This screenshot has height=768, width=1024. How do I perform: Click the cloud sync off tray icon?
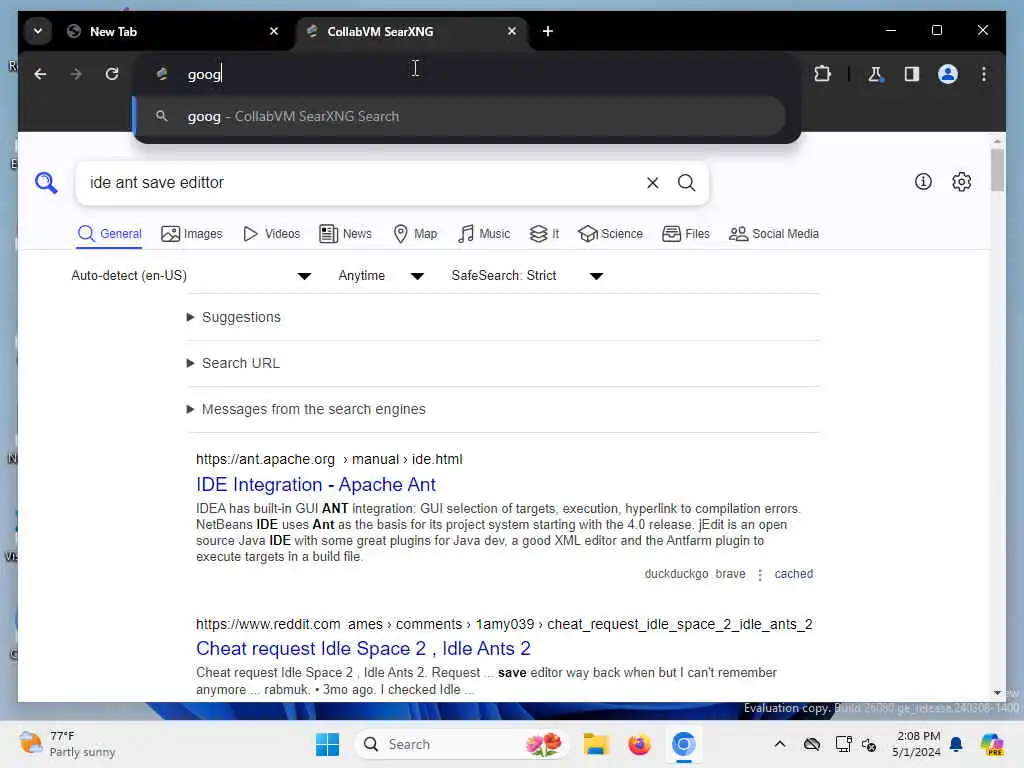pyautogui.click(x=811, y=744)
